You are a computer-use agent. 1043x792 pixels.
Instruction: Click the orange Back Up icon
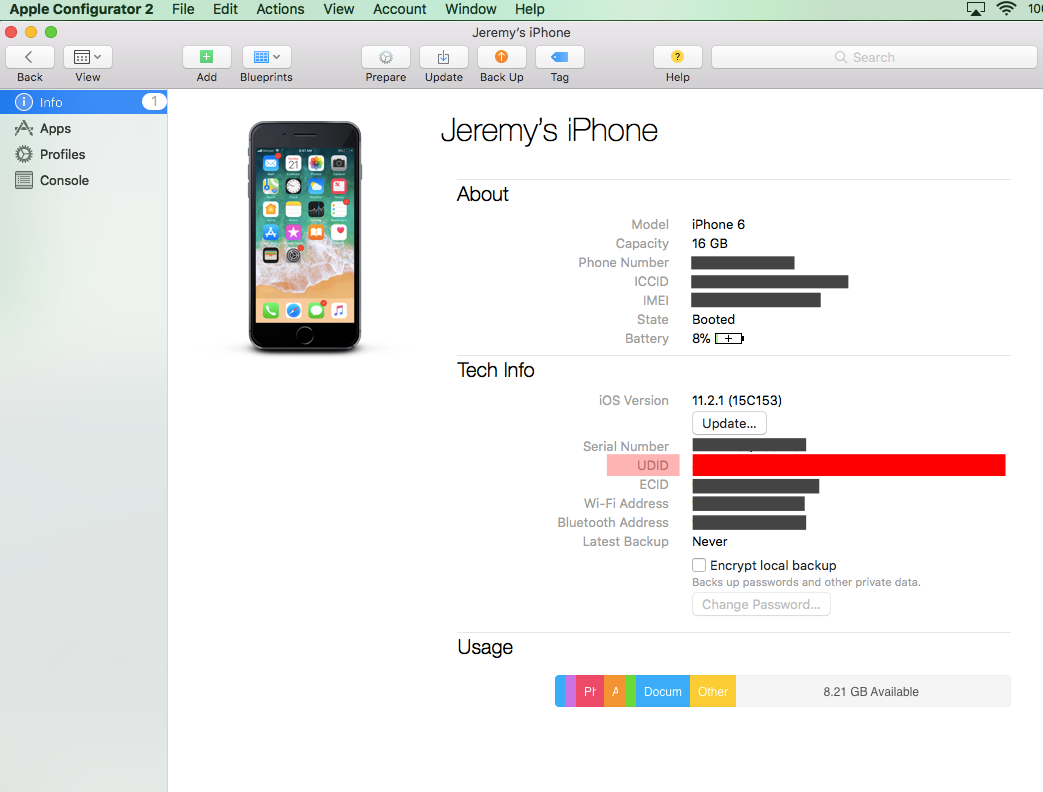(501, 57)
